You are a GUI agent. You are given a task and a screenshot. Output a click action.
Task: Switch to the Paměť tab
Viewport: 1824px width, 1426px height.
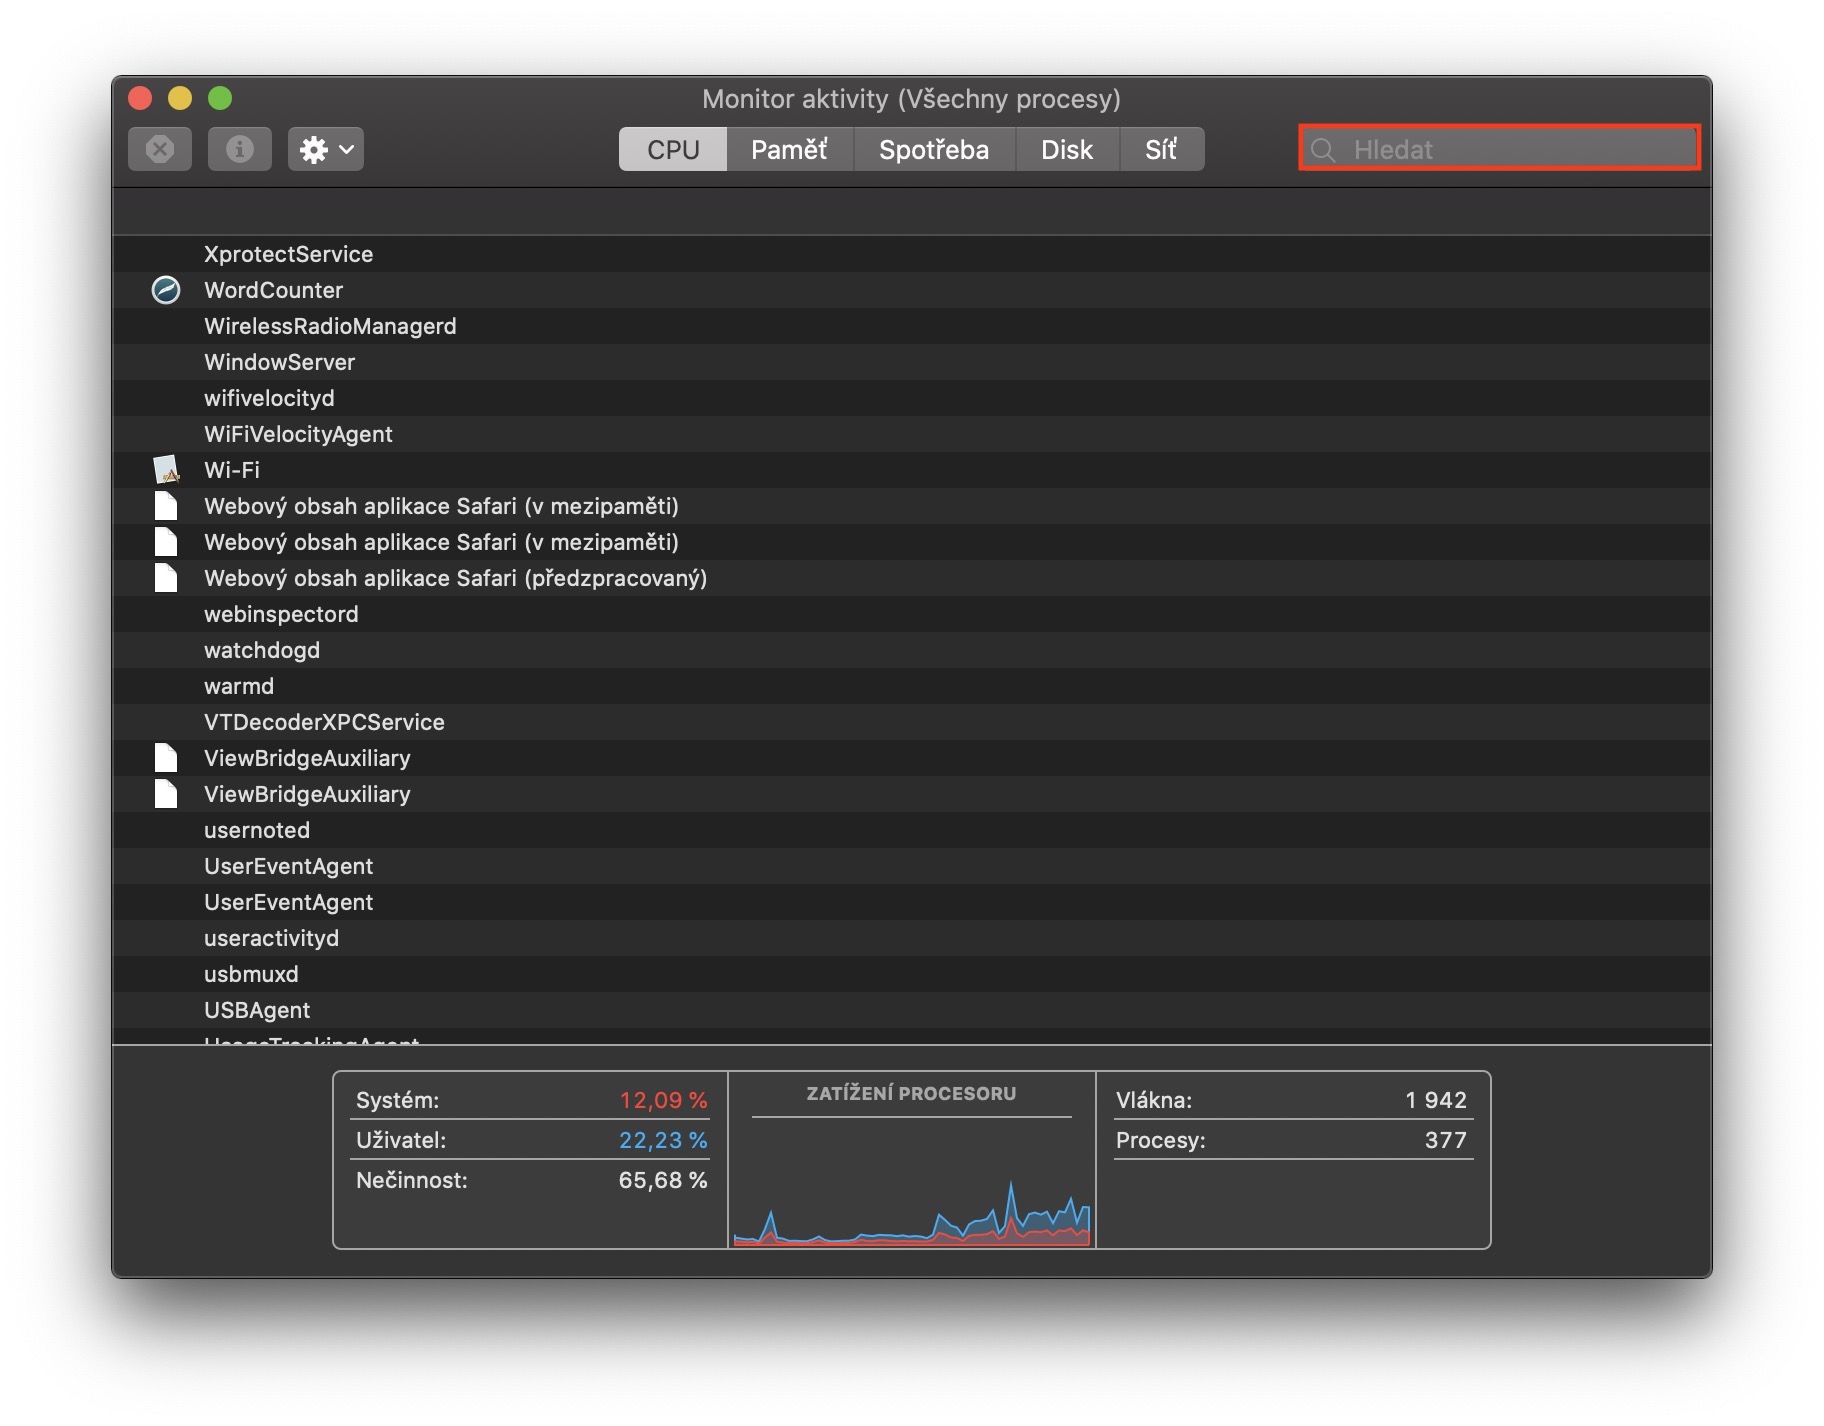789,149
